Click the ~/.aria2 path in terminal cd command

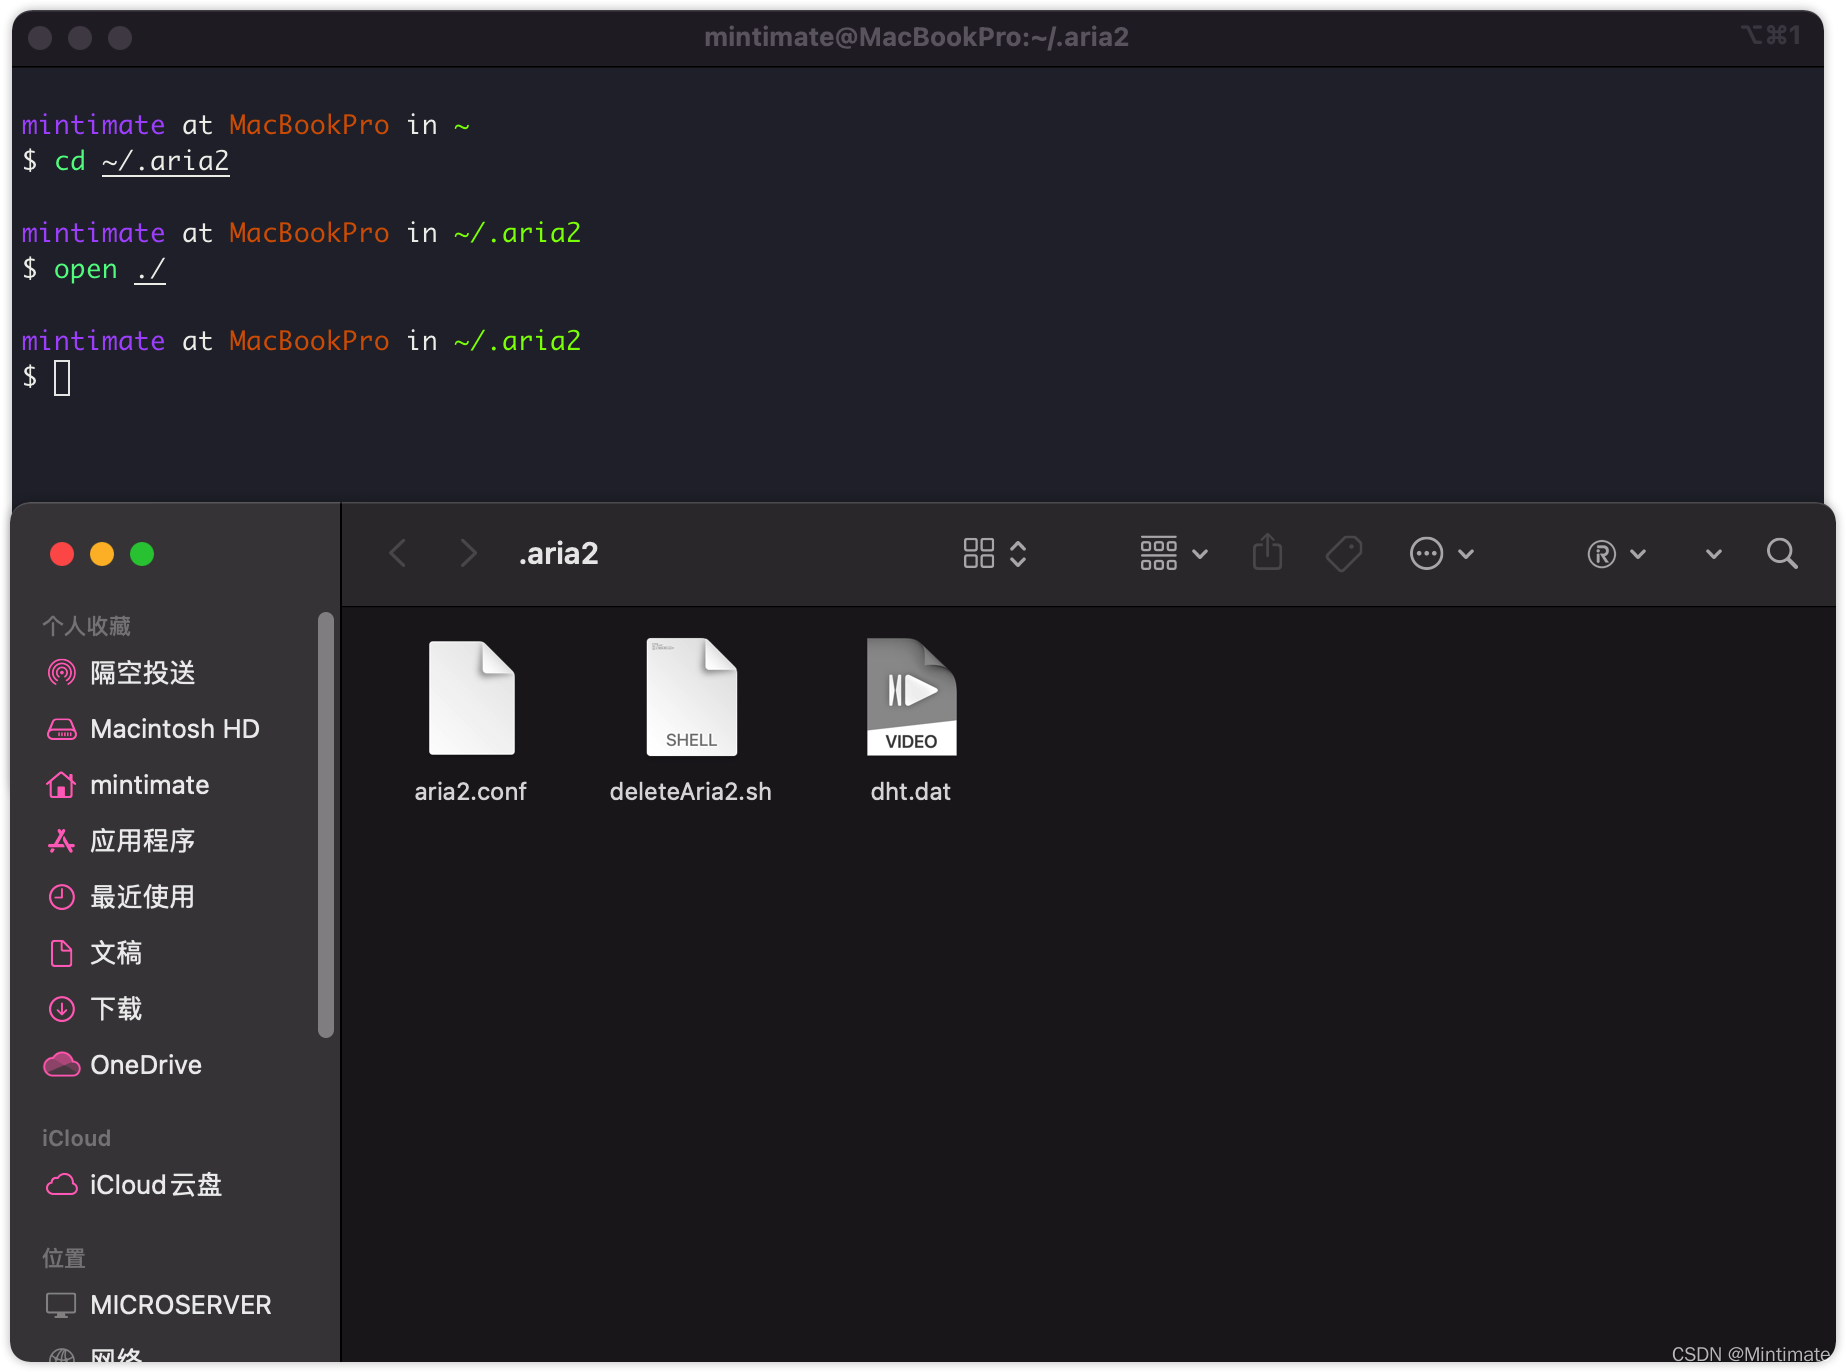point(166,161)
